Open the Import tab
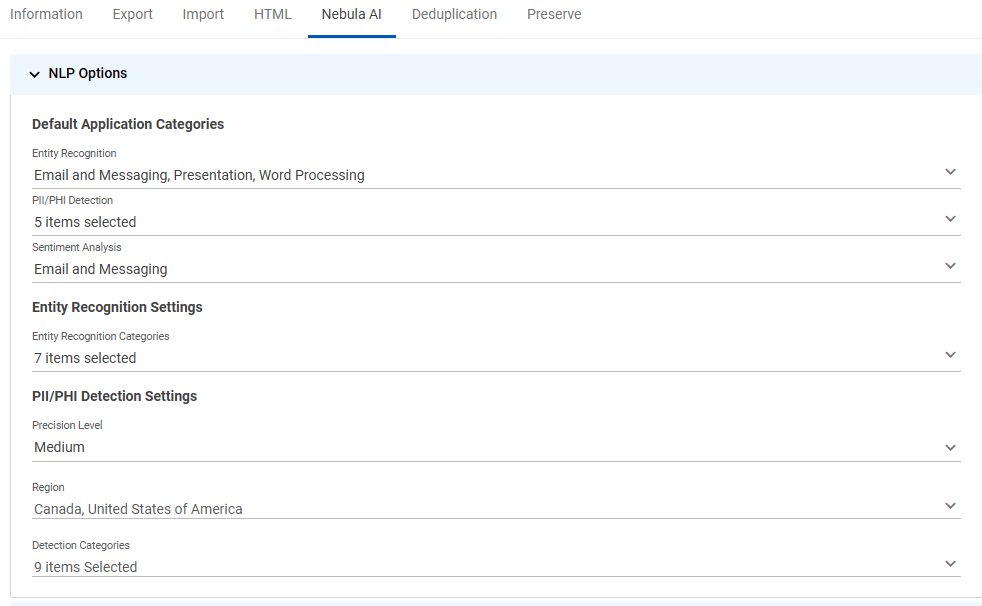The width and height of the screenshot is (982, 606). click(x=203, y=14)
